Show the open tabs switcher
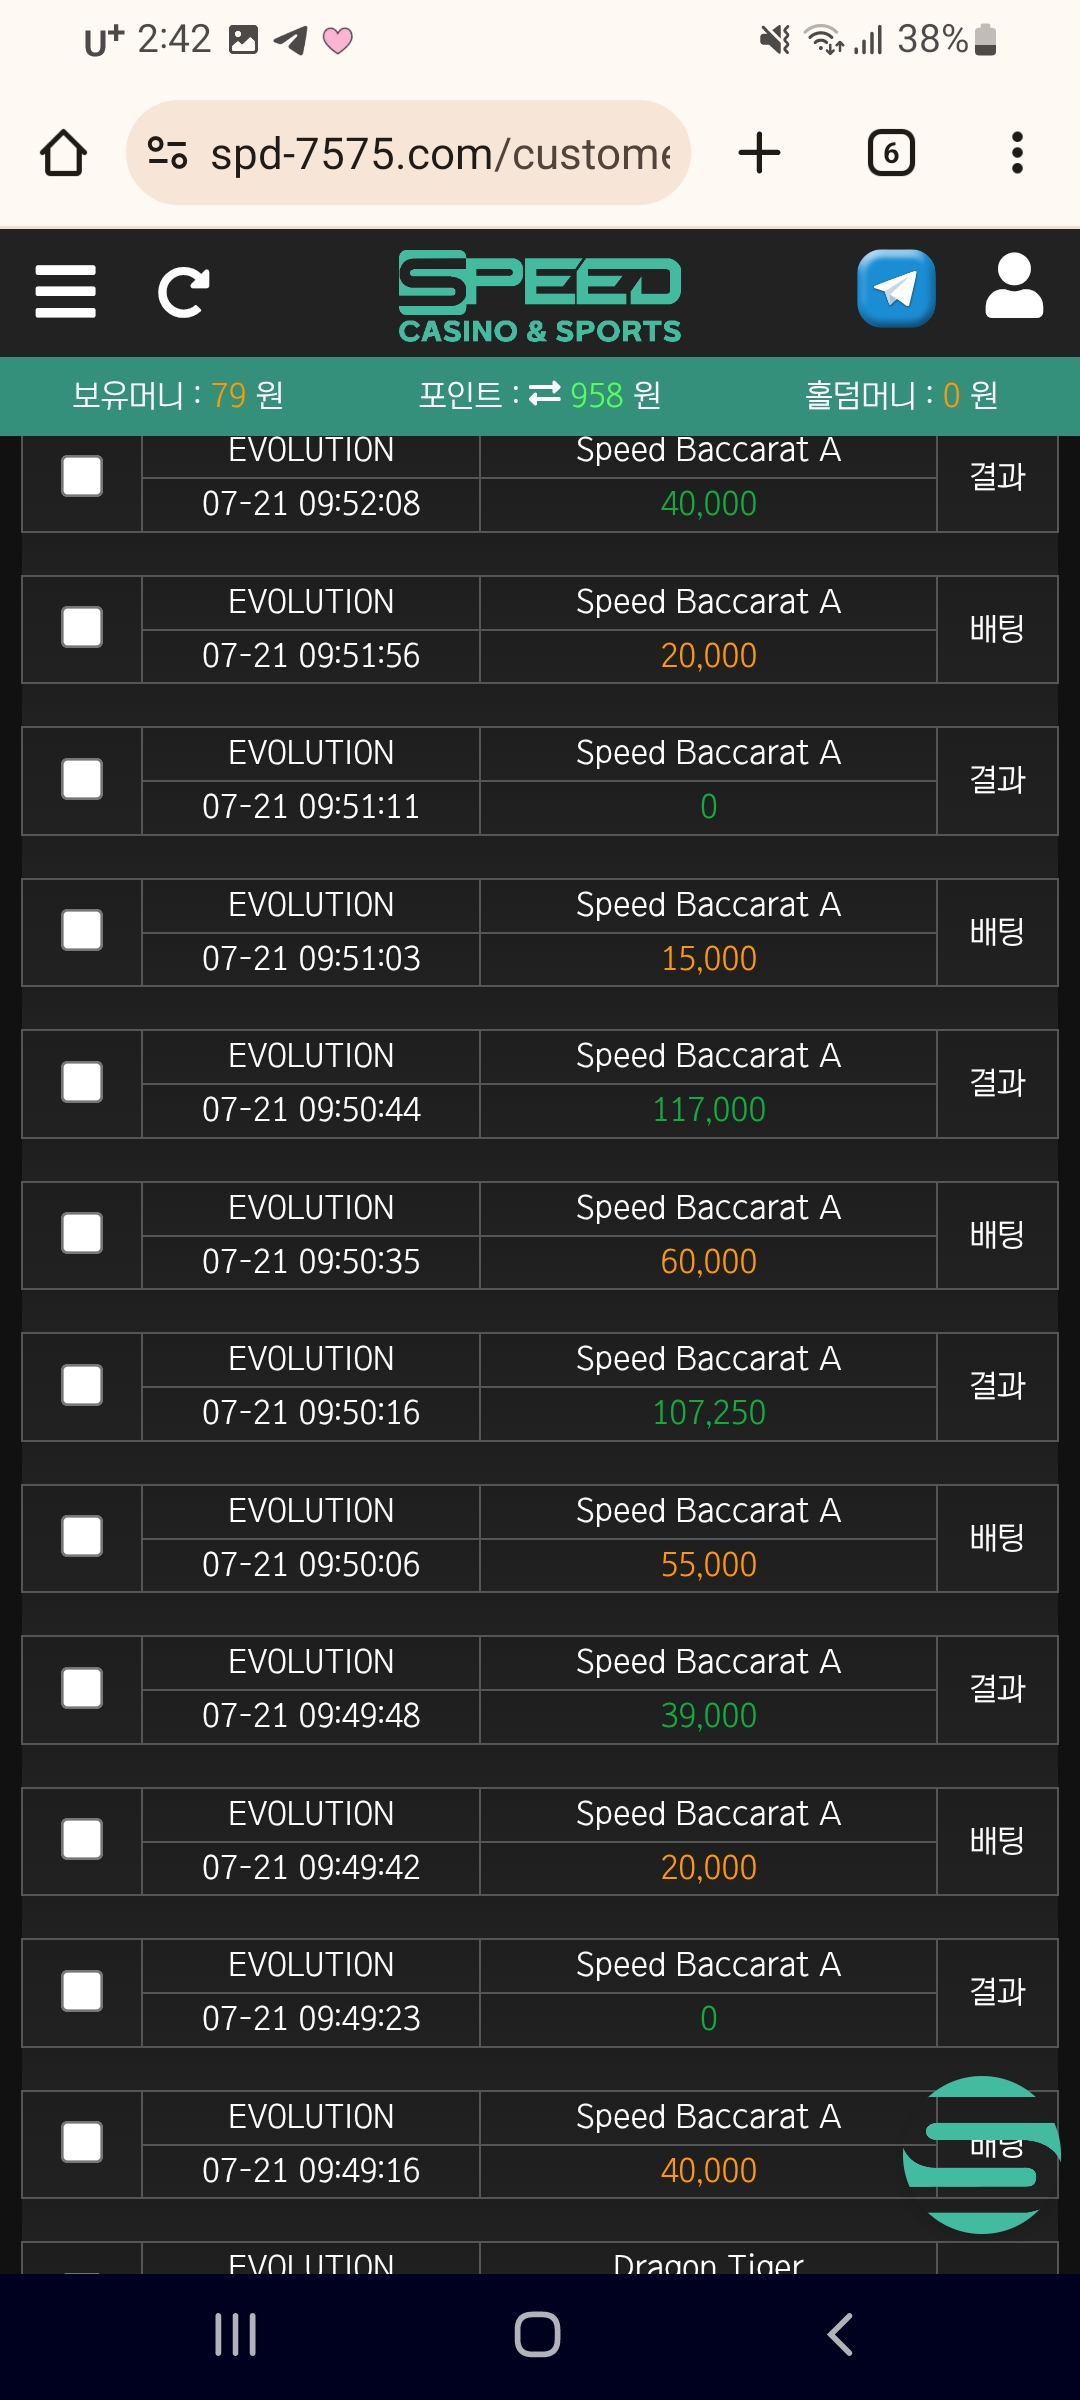Image resolution: width=1080 pixels, height=2400 pixels. point(891,153)
